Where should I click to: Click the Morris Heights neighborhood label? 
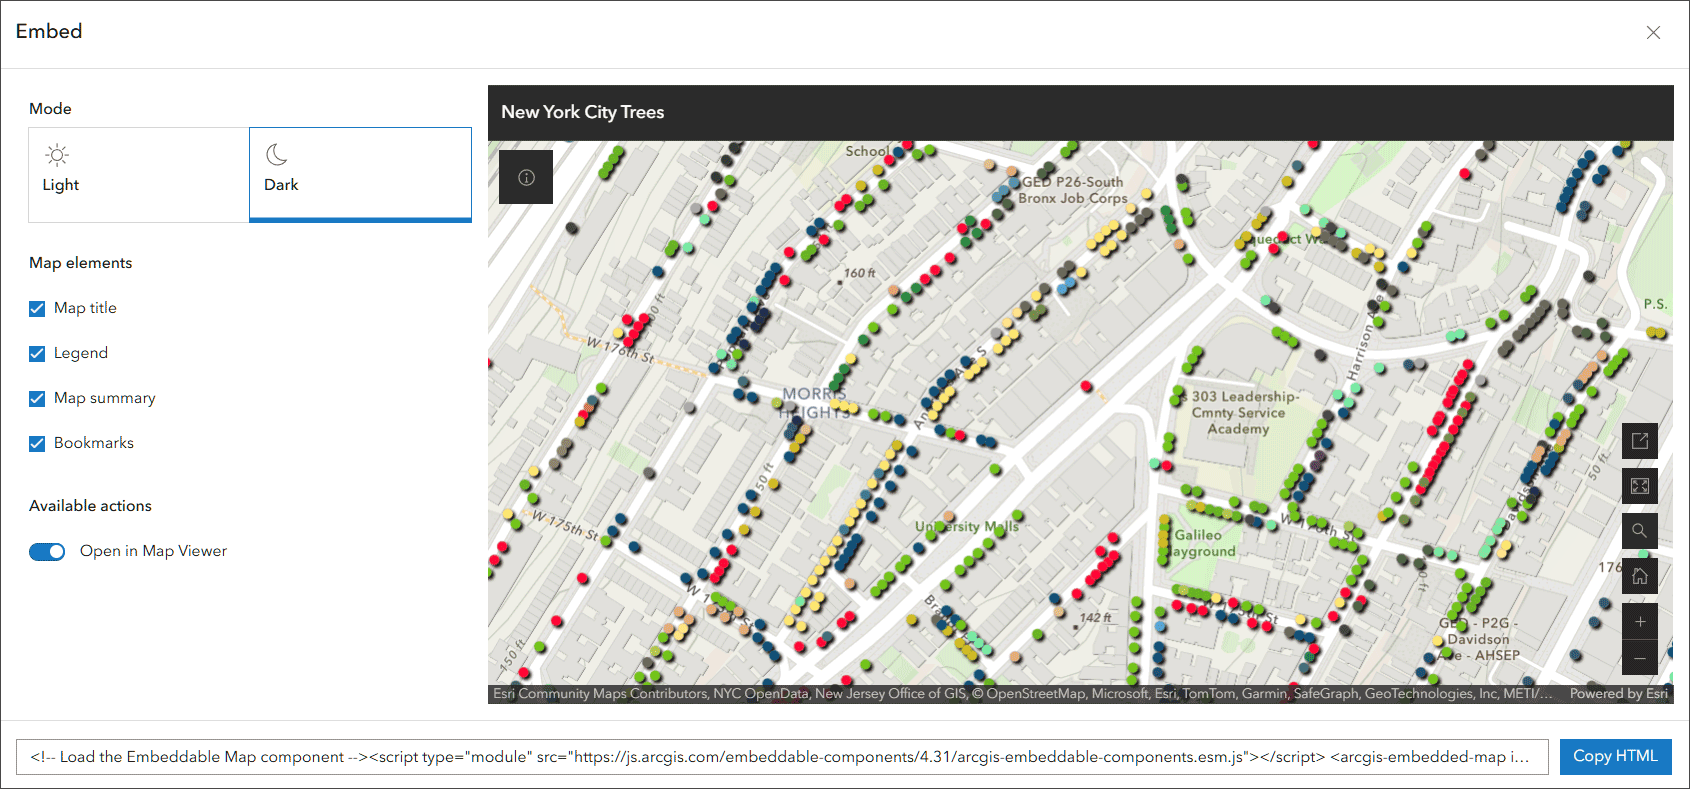pos(813,403)
